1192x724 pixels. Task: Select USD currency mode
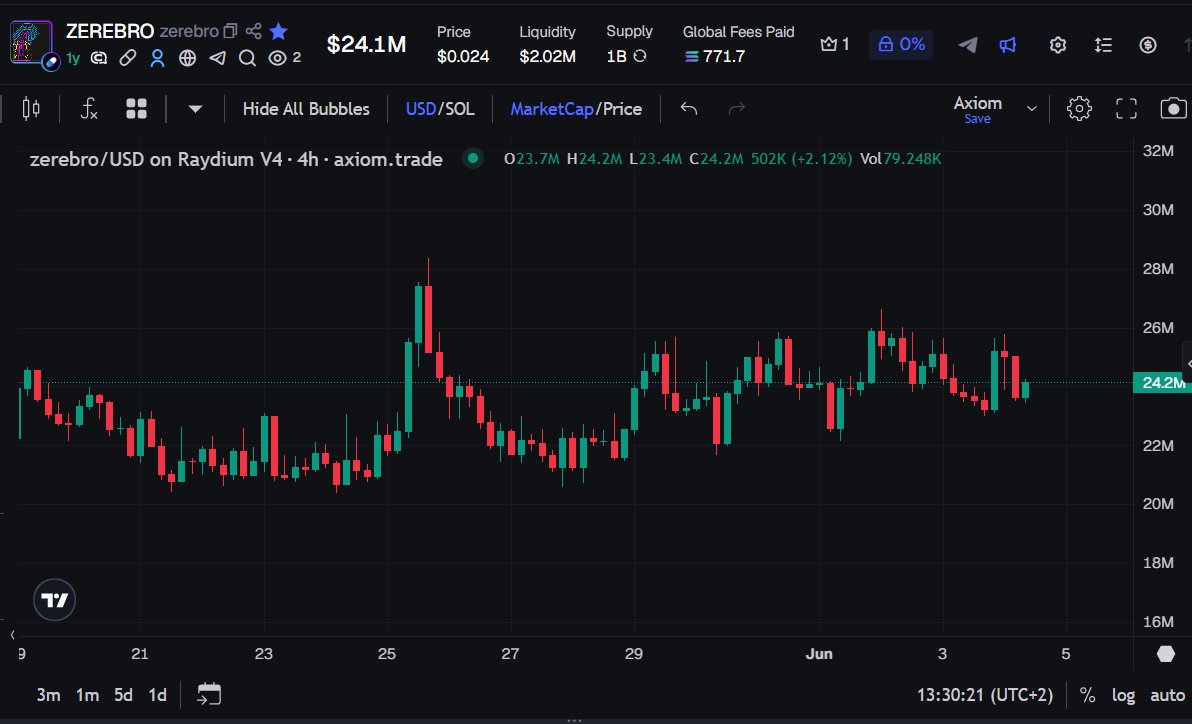pos(420,109)
